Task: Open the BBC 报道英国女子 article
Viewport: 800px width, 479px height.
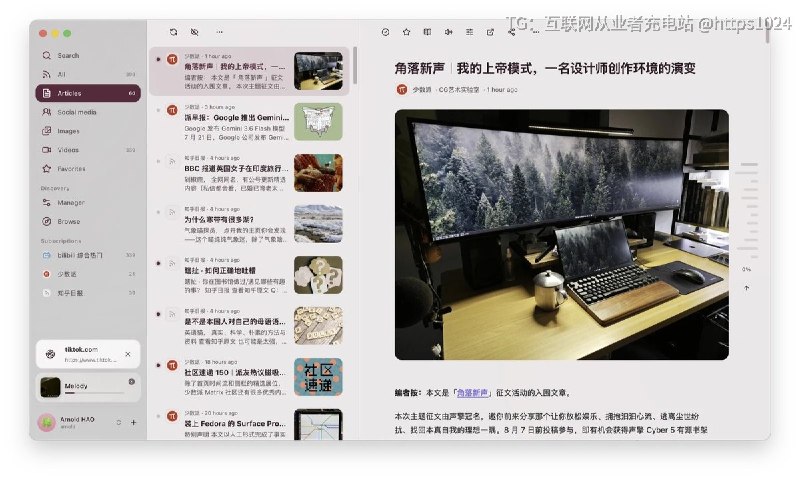Action: tap(249, 173)
